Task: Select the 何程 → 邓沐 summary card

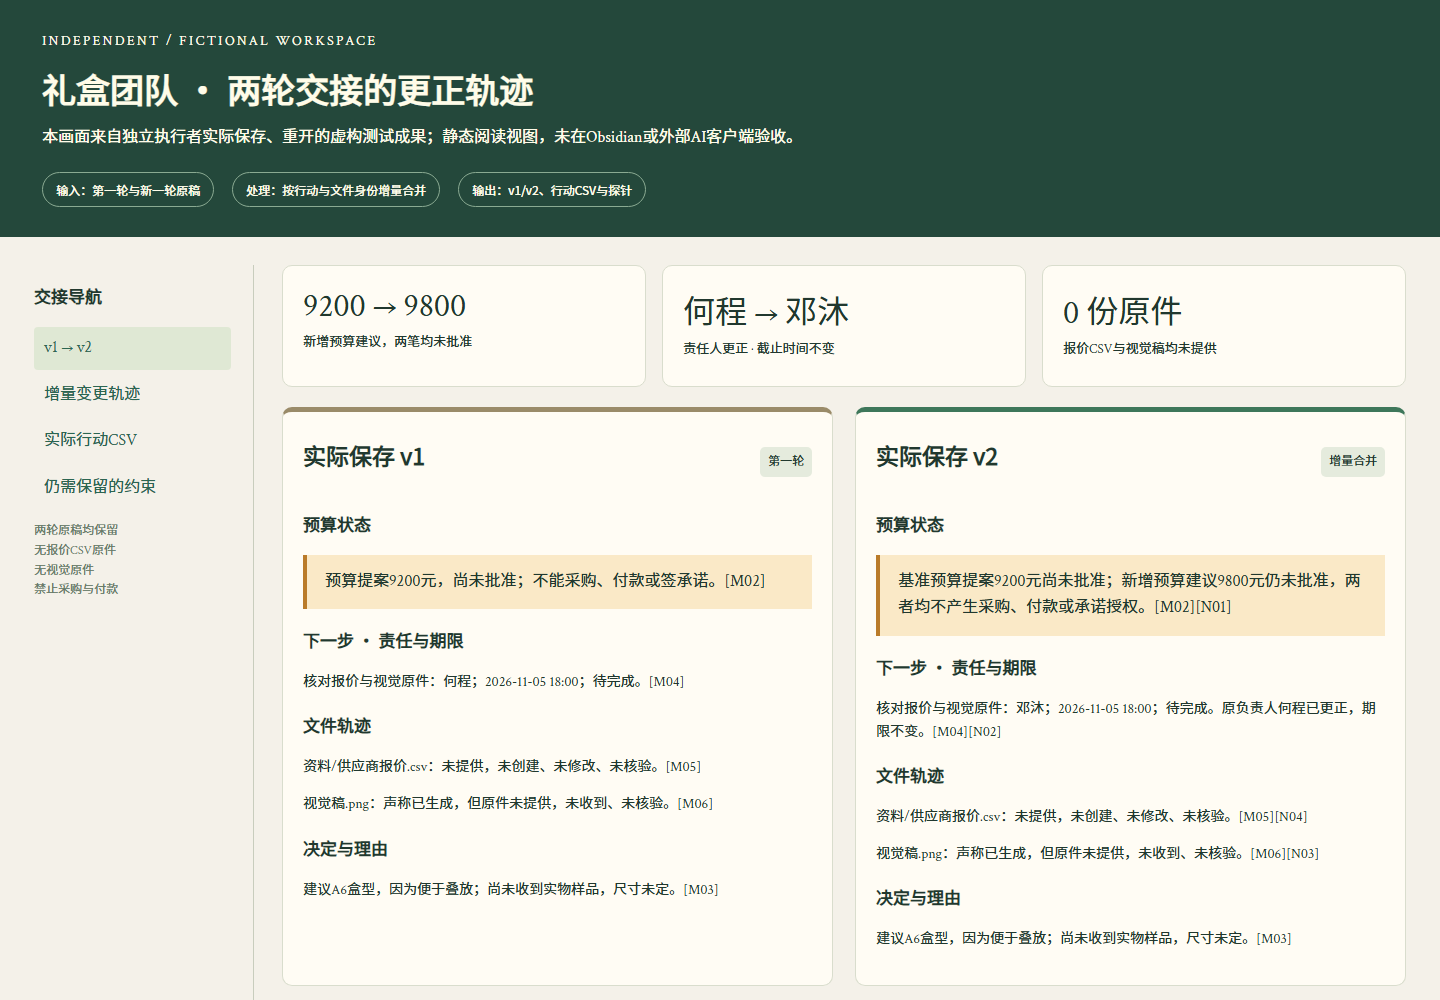Action: click(x=844, y=326)
